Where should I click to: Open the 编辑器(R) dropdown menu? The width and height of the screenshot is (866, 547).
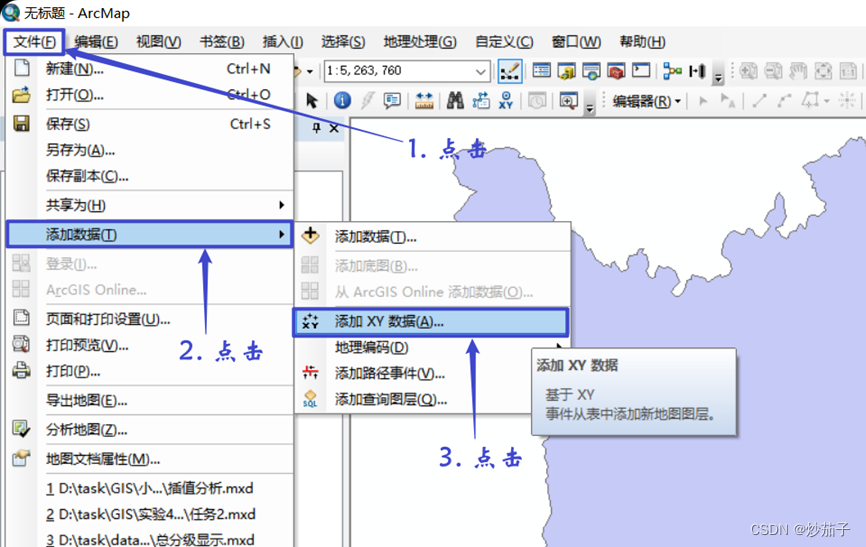(x=646, y=101)
